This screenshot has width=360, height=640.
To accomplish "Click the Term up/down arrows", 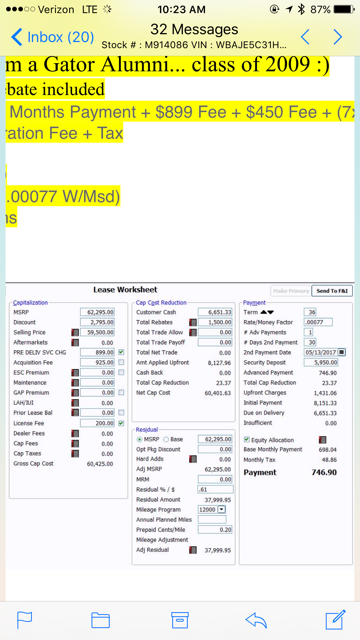I will click(x=267, y=312).
